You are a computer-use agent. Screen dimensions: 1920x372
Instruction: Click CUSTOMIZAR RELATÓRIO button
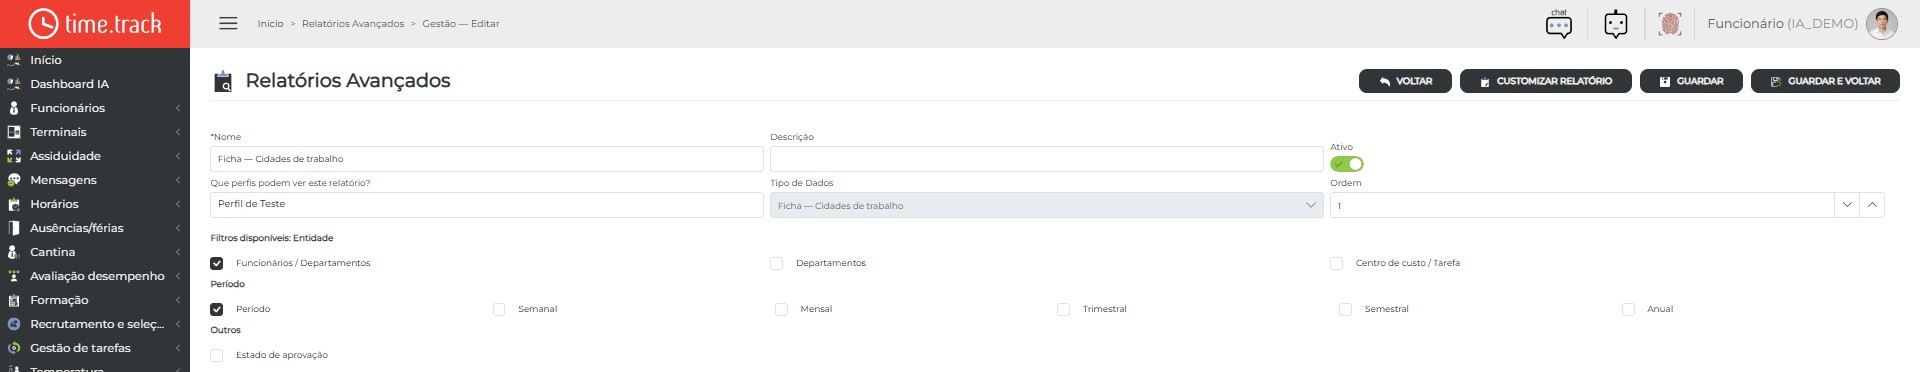(x=1545, y=81)
